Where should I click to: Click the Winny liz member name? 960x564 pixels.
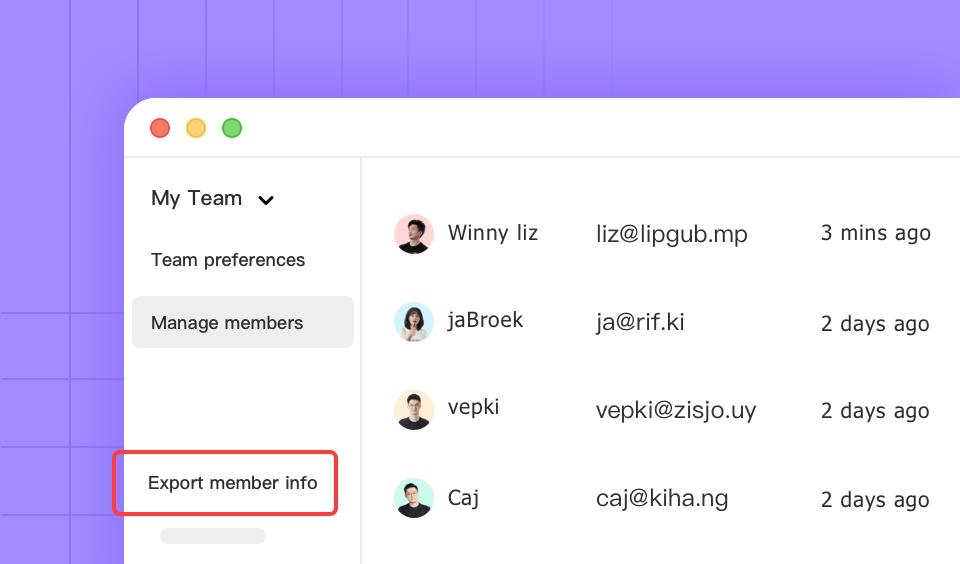tap(493, 233)
